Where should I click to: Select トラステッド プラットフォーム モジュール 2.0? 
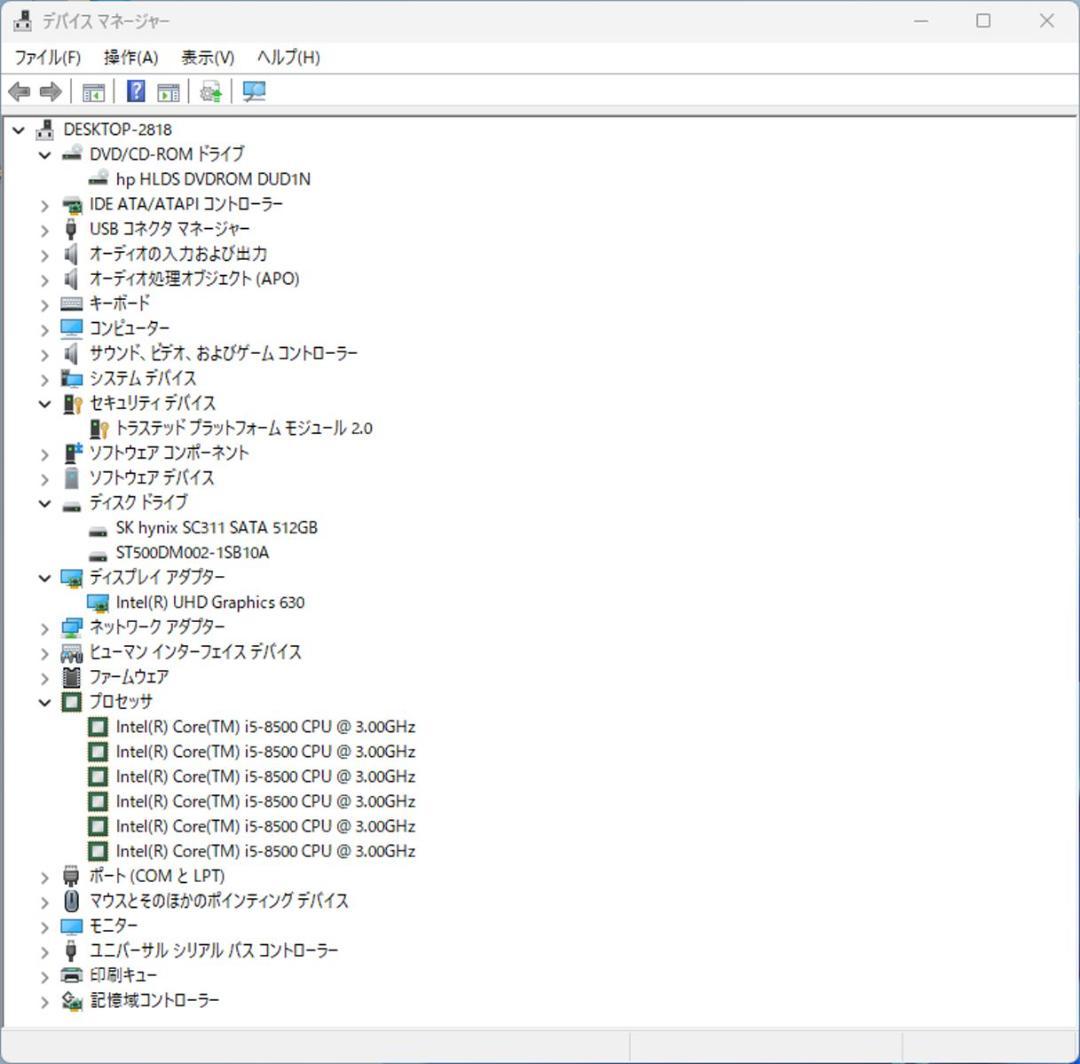244,428
